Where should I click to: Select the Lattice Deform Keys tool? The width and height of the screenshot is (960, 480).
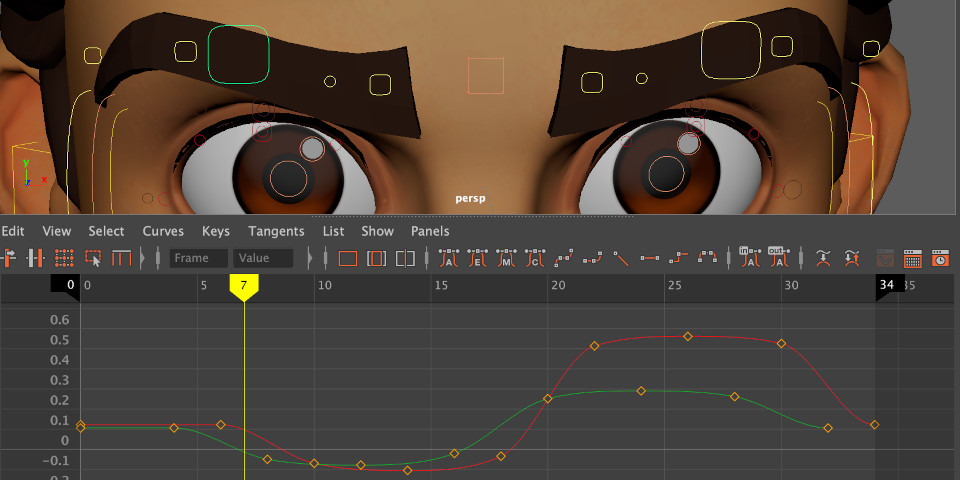pyautogui.click(x=64, y=258)
